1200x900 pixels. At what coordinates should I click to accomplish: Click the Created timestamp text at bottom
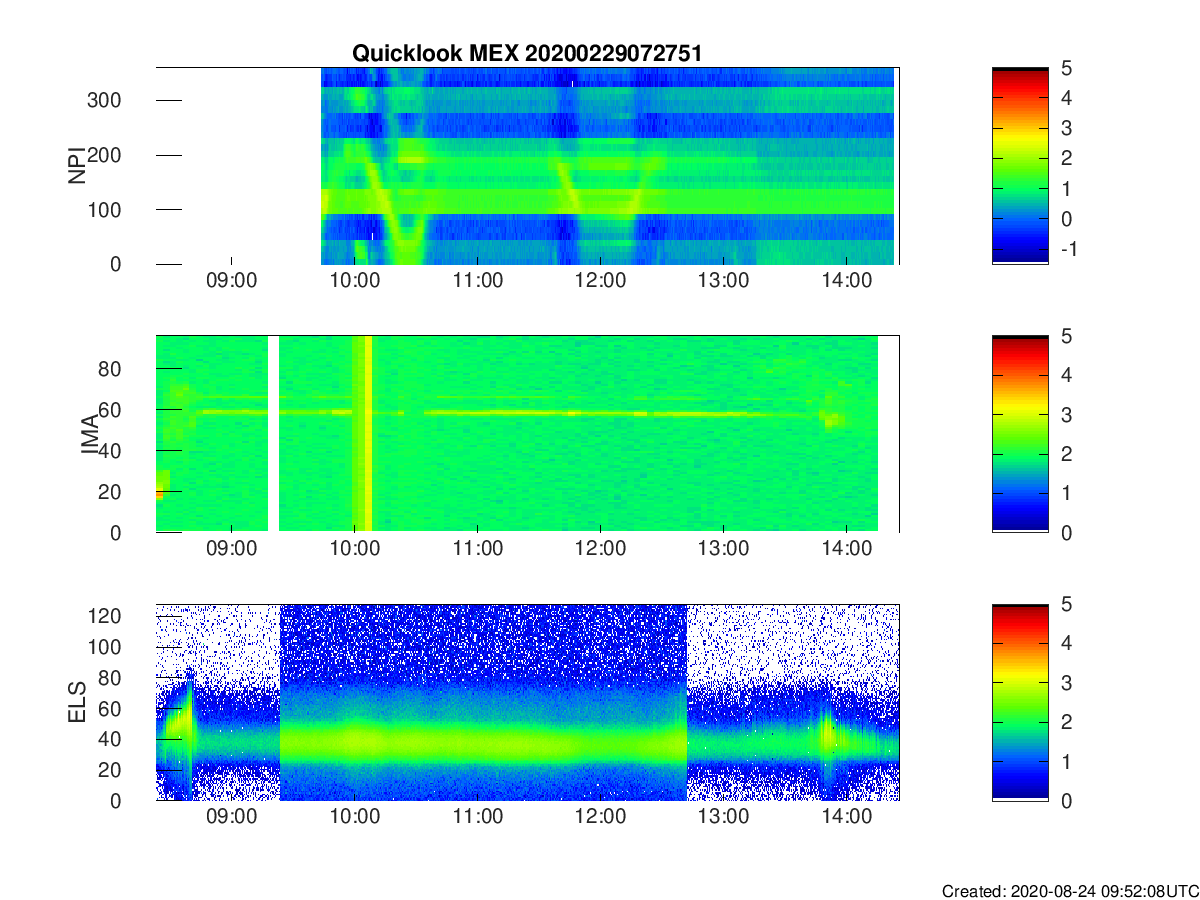(1069, 890)
